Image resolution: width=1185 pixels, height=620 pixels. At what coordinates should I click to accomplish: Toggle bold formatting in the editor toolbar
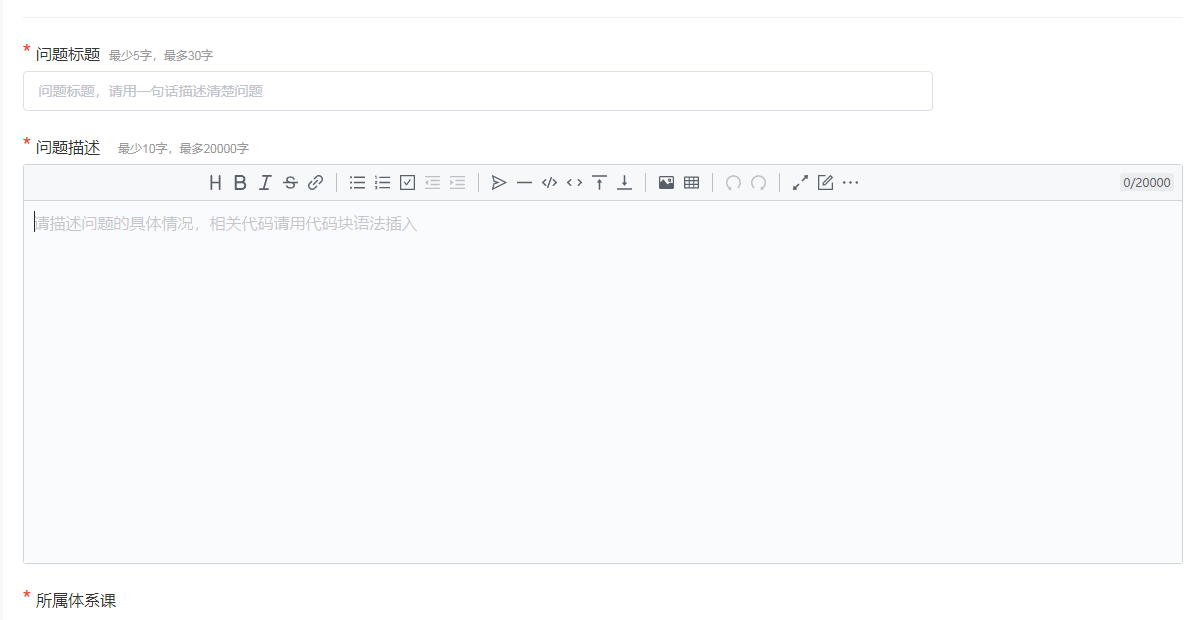tap(240, 183)
